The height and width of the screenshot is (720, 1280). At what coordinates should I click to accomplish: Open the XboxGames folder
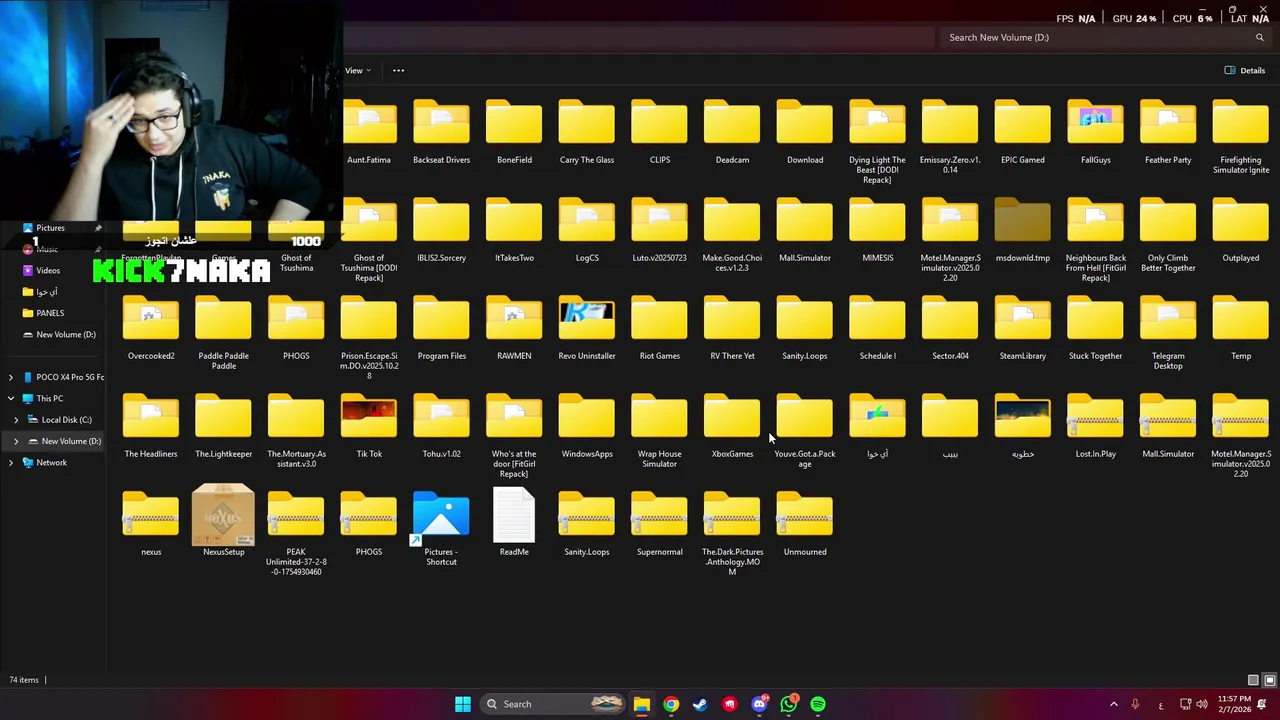tap(732, 426)
